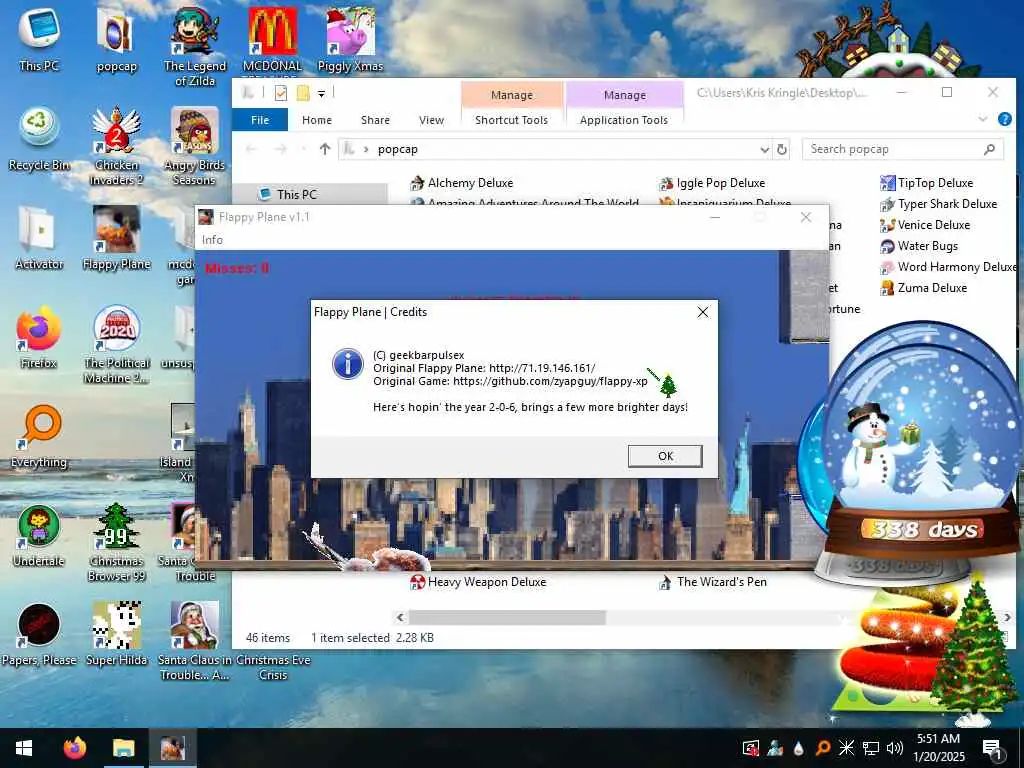Click Quick Access properties checkmark icon
This screenshot has width=1024, height=768.
[281, 93]
